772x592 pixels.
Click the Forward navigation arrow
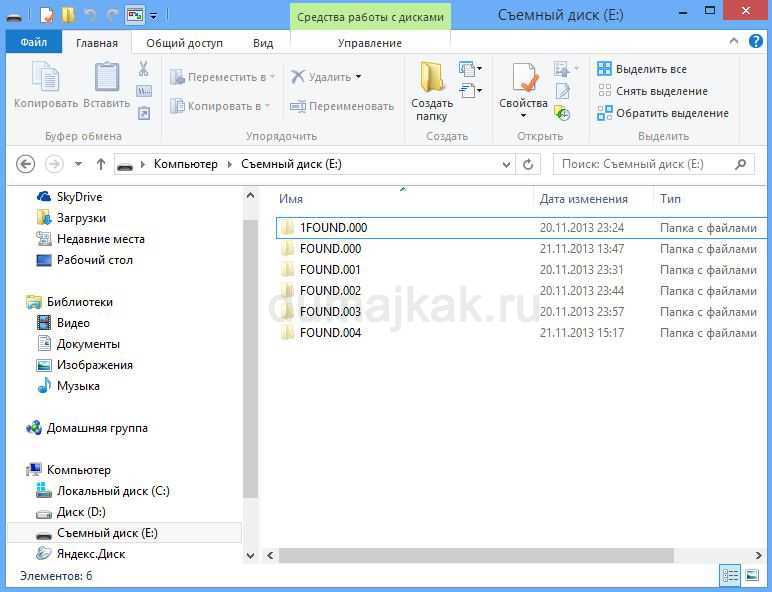[54, 164]
